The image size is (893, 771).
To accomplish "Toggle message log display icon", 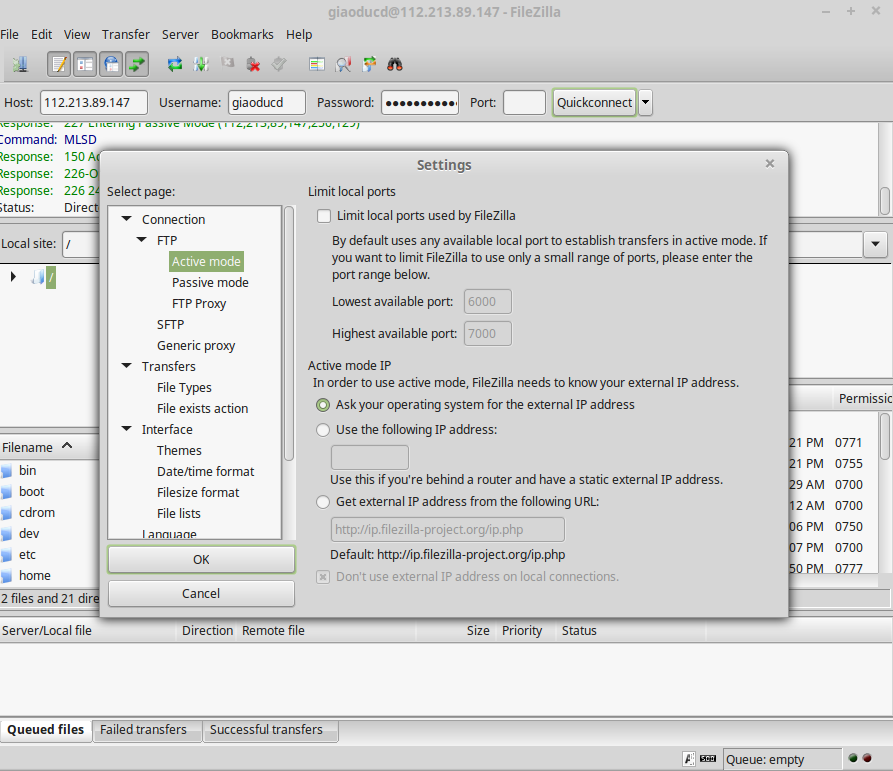I will [x=59, y=64].
